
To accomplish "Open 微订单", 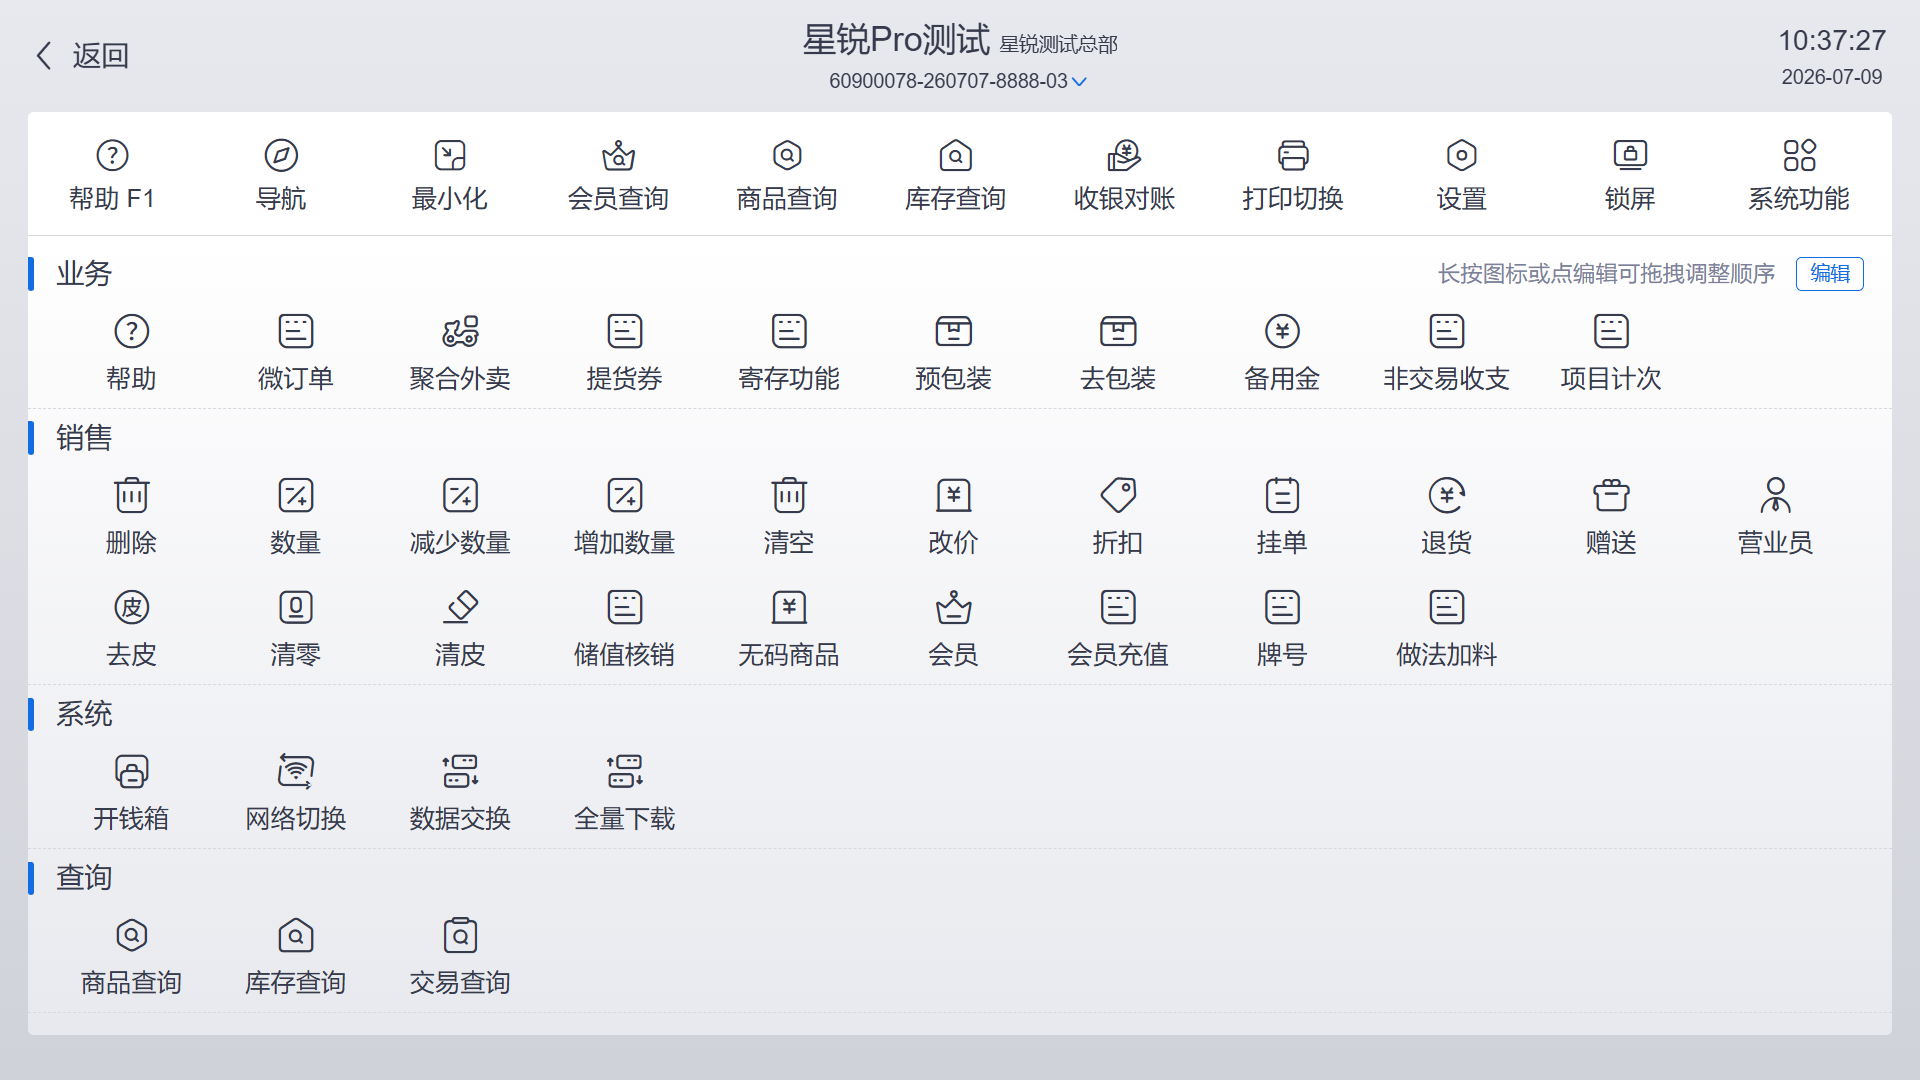I will (296, 353).
